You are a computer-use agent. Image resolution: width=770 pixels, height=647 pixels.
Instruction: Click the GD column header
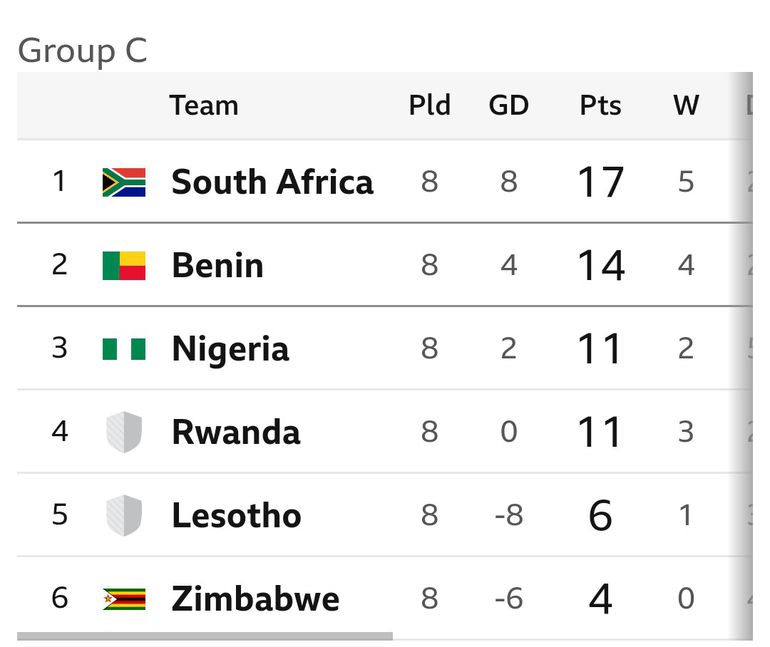(x=508, y=105)
